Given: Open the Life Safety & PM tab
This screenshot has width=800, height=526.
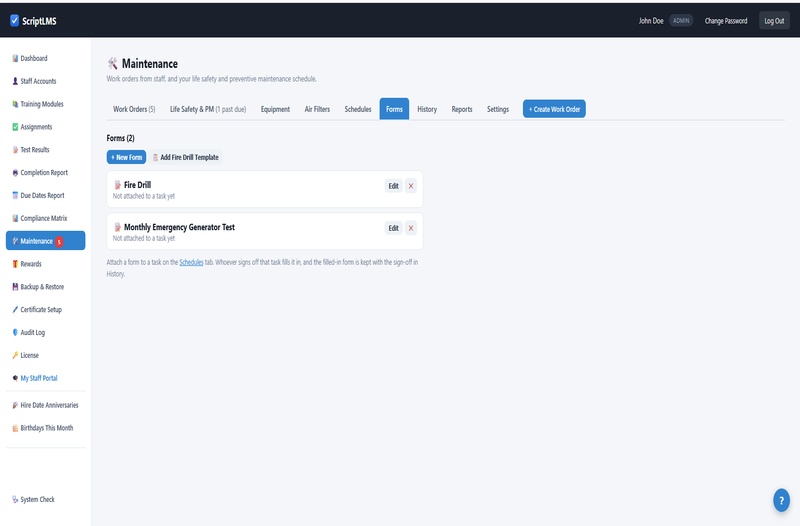Looking at the screenshot, I should pos(208,109).
